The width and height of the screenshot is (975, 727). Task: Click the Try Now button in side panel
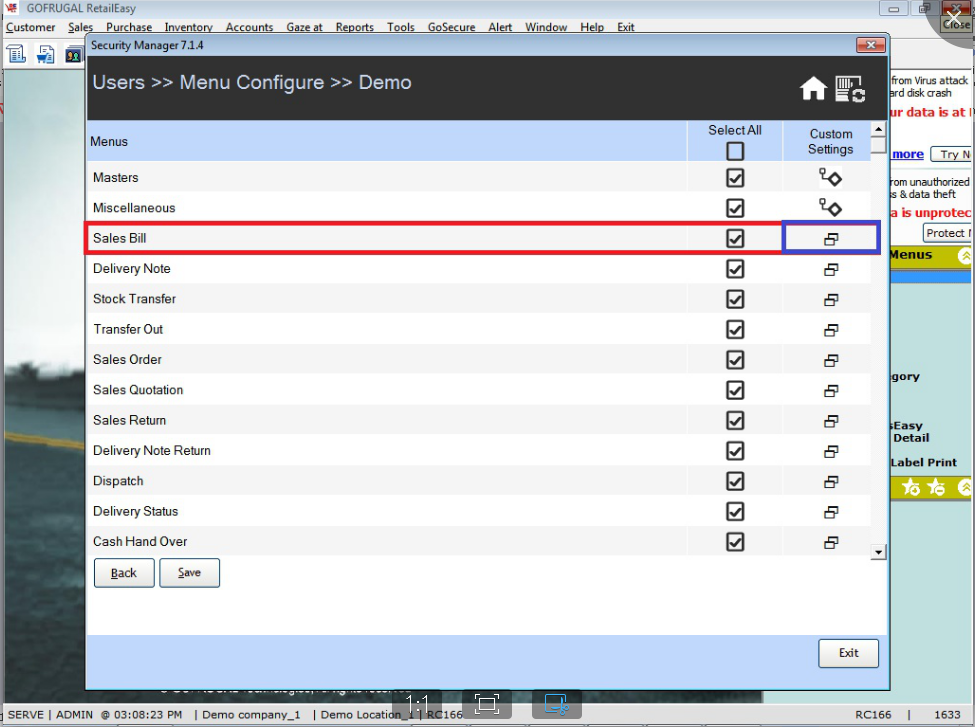click(x=952, y=154)
